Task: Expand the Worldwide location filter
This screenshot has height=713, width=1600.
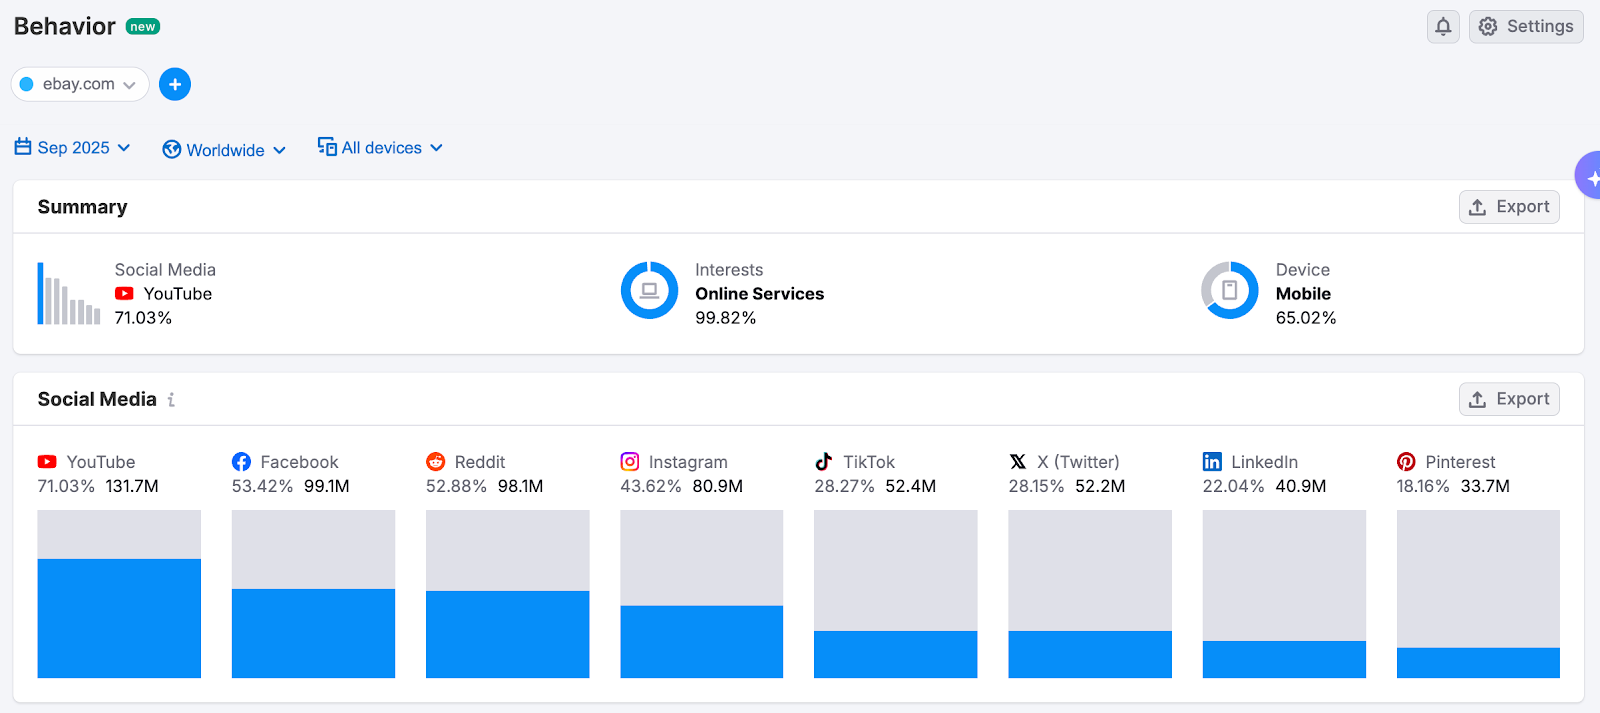Action: pos(224,150)
